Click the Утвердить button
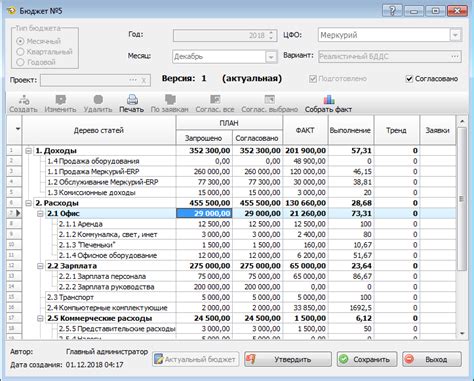The image size is (474, 381). tap(288, 359)
